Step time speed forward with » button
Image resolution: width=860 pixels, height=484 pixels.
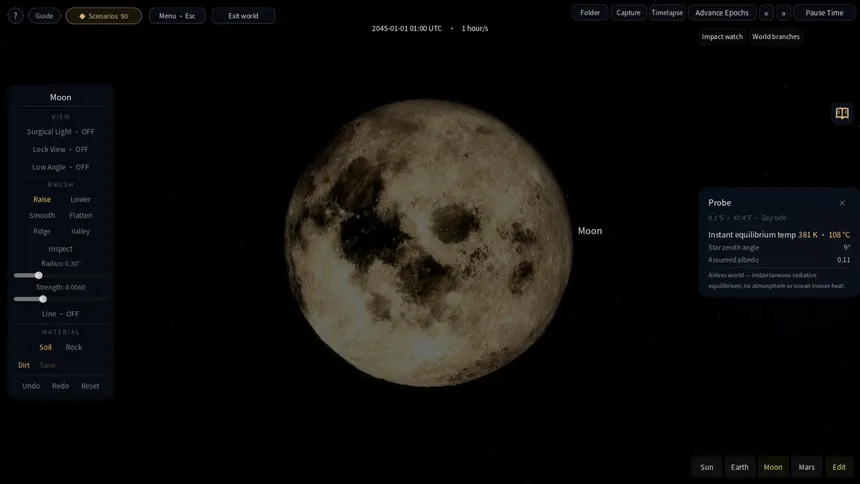pyautogui.click(x=783, y=13)
